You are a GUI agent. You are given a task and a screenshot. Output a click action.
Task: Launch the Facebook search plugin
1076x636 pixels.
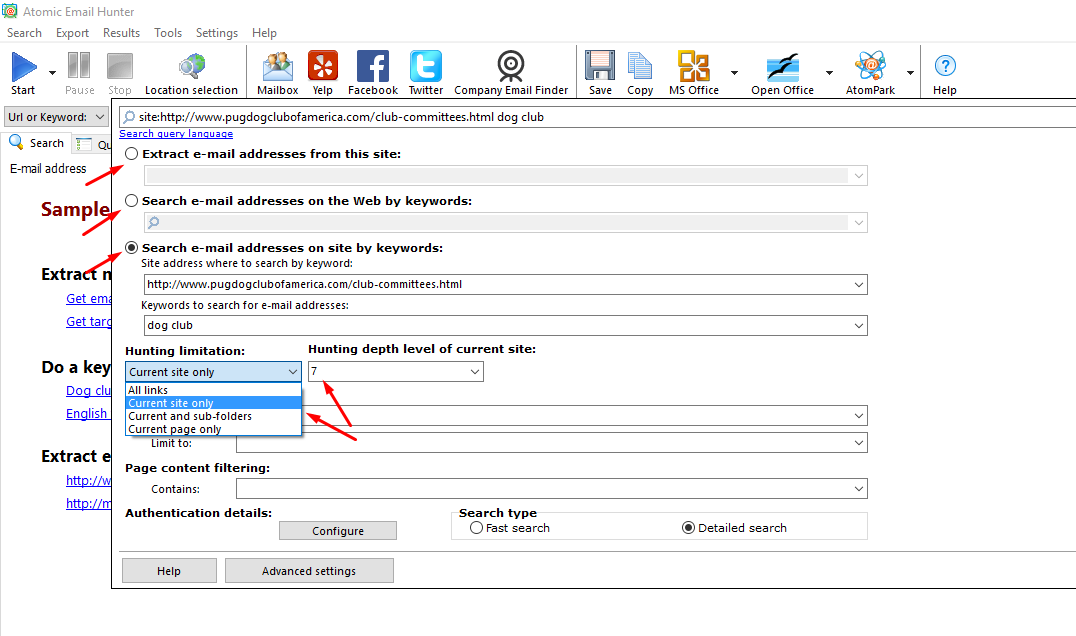pos(373,66)
